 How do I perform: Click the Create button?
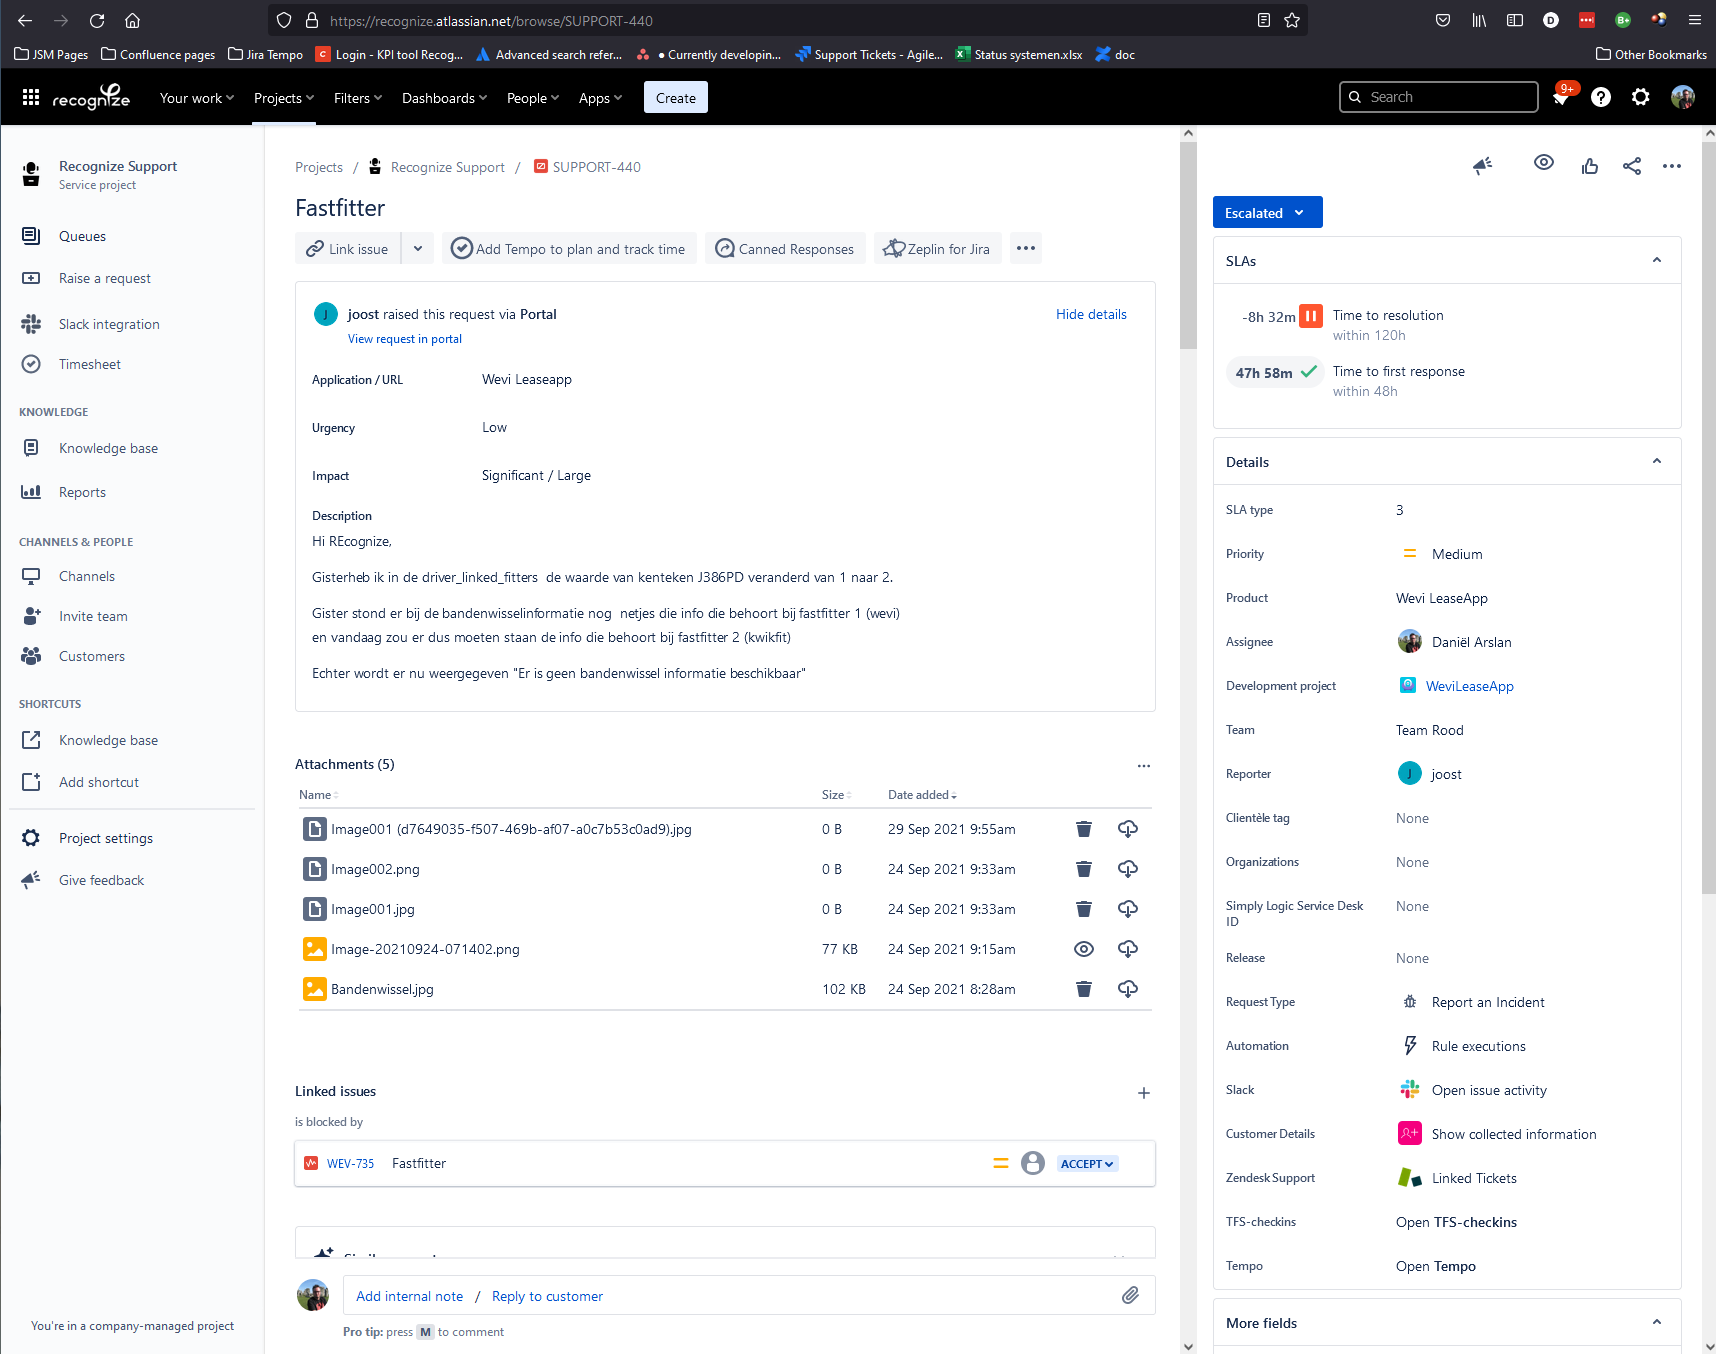[676, 97]
